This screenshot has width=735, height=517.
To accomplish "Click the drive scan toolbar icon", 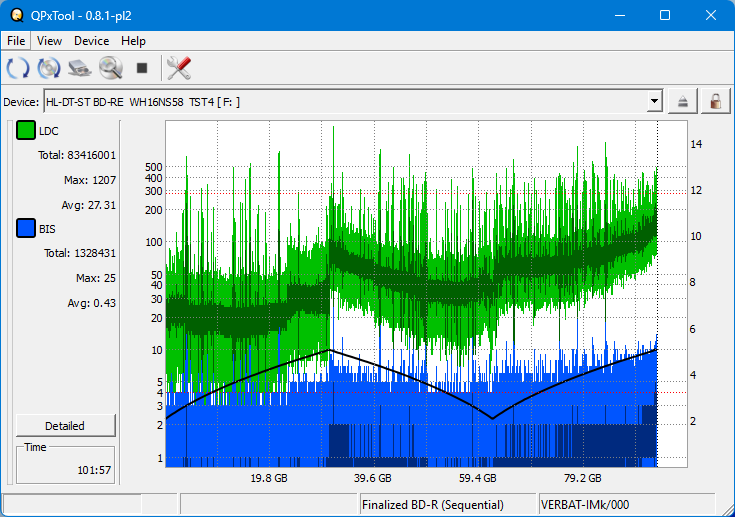I will [x=79, y=68].
